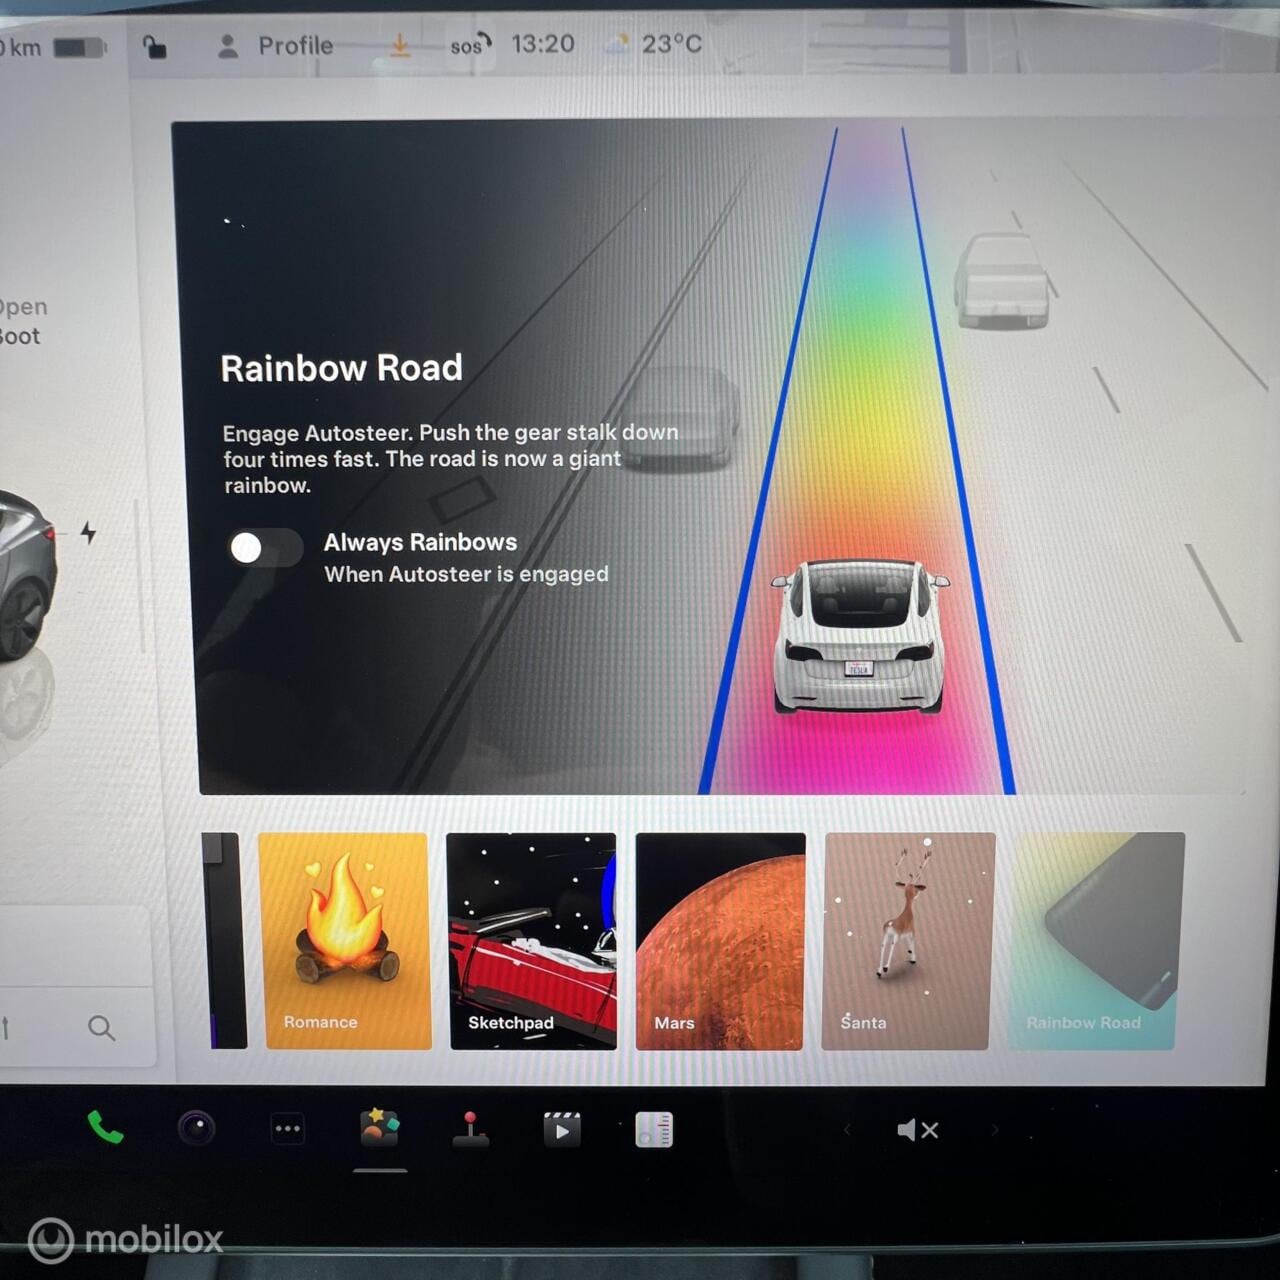Decrease volume with left chevron
Viewport: 1280px width, 1280px height.
(x=847, y=1130)
